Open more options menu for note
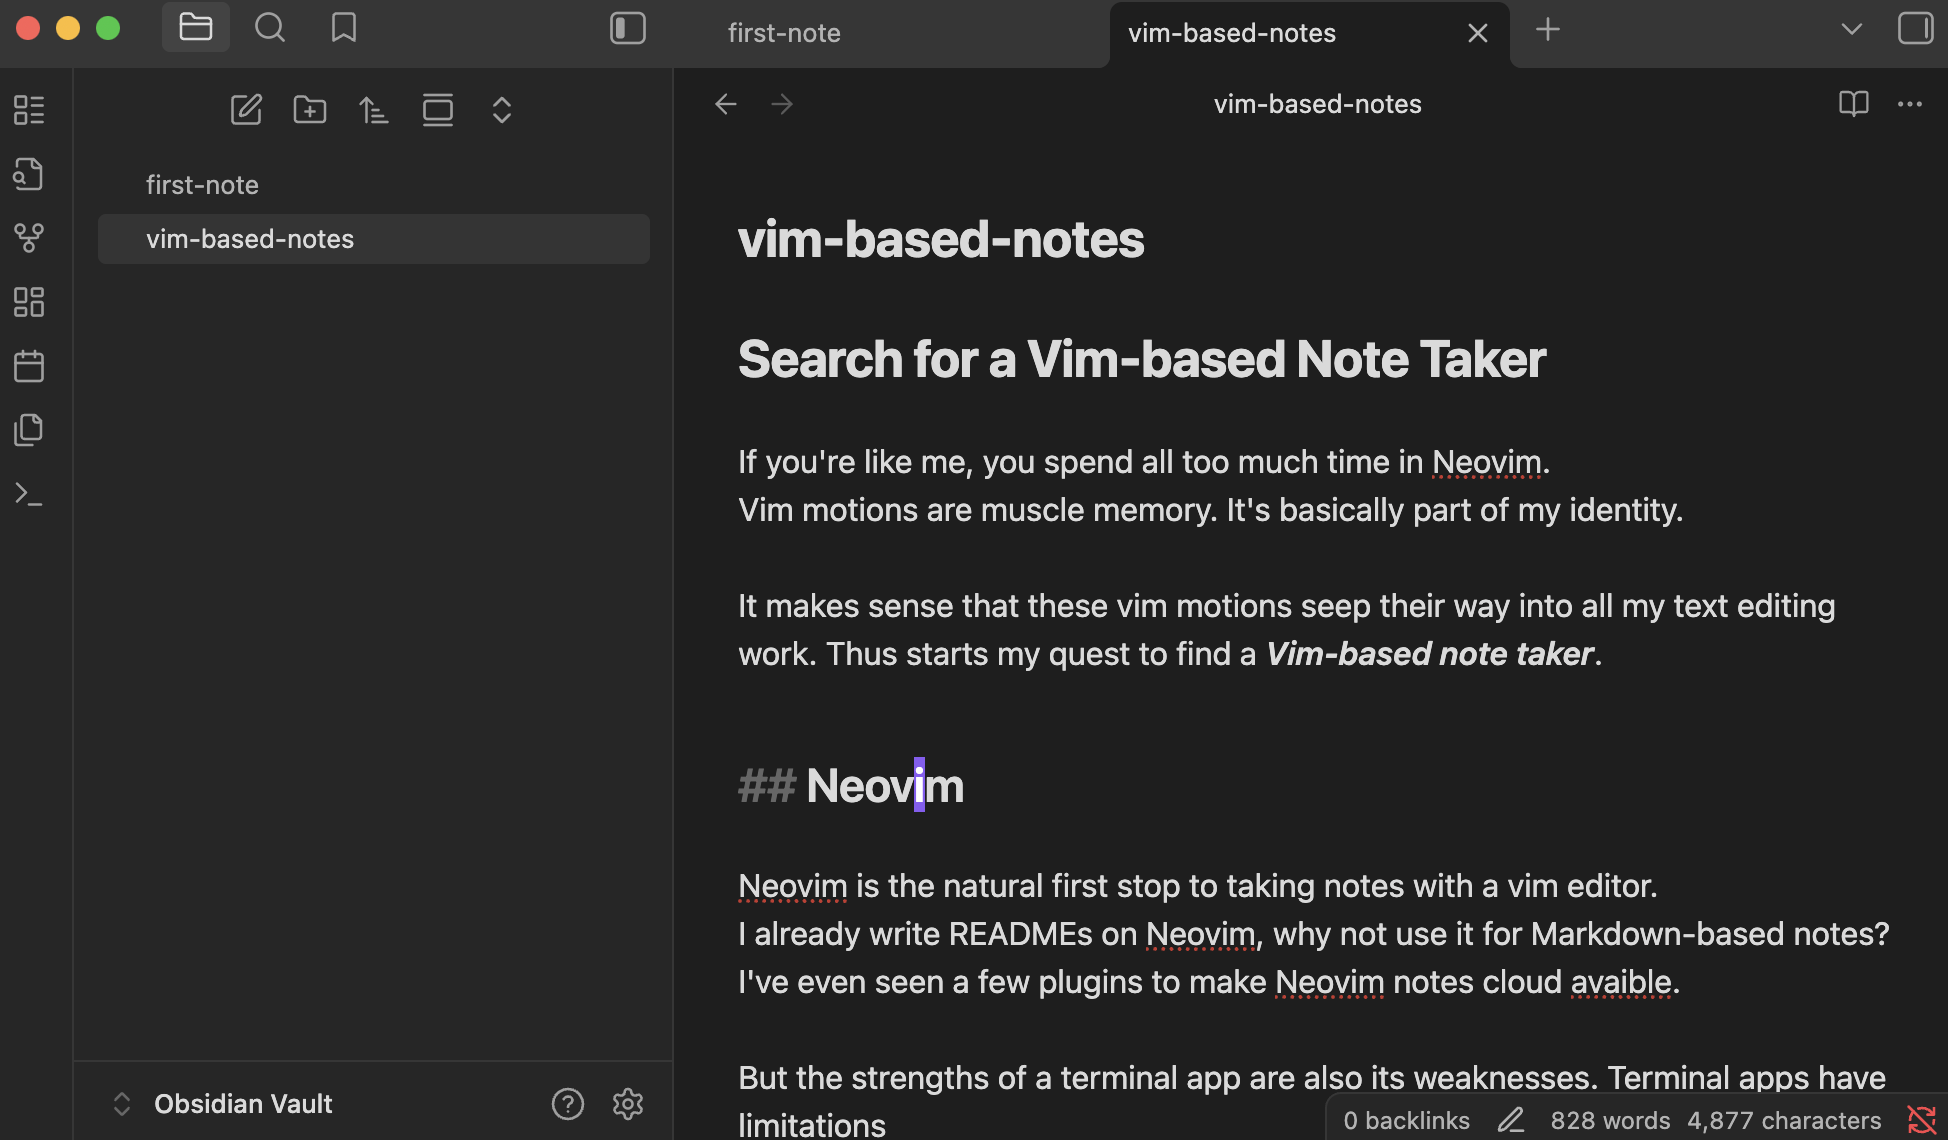Image resolution: width=1948 pixels, height=1140 pixels. coord(1909,104)
